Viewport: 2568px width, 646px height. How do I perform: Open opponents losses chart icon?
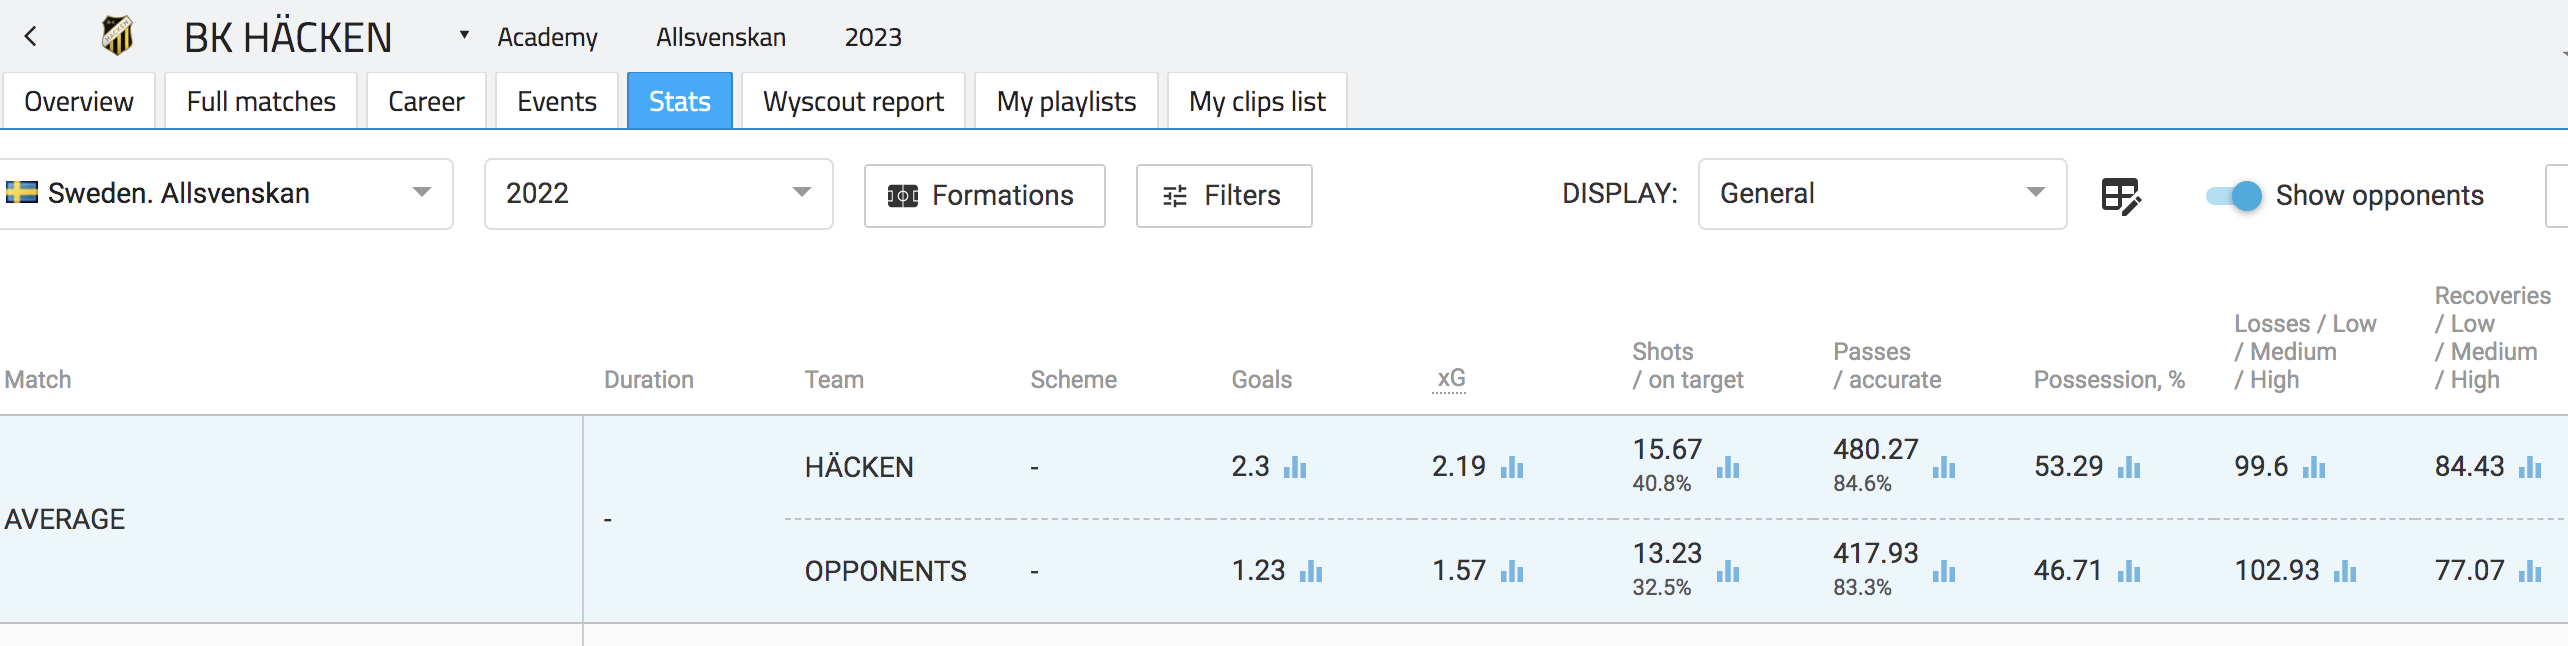click(2344, 571)
